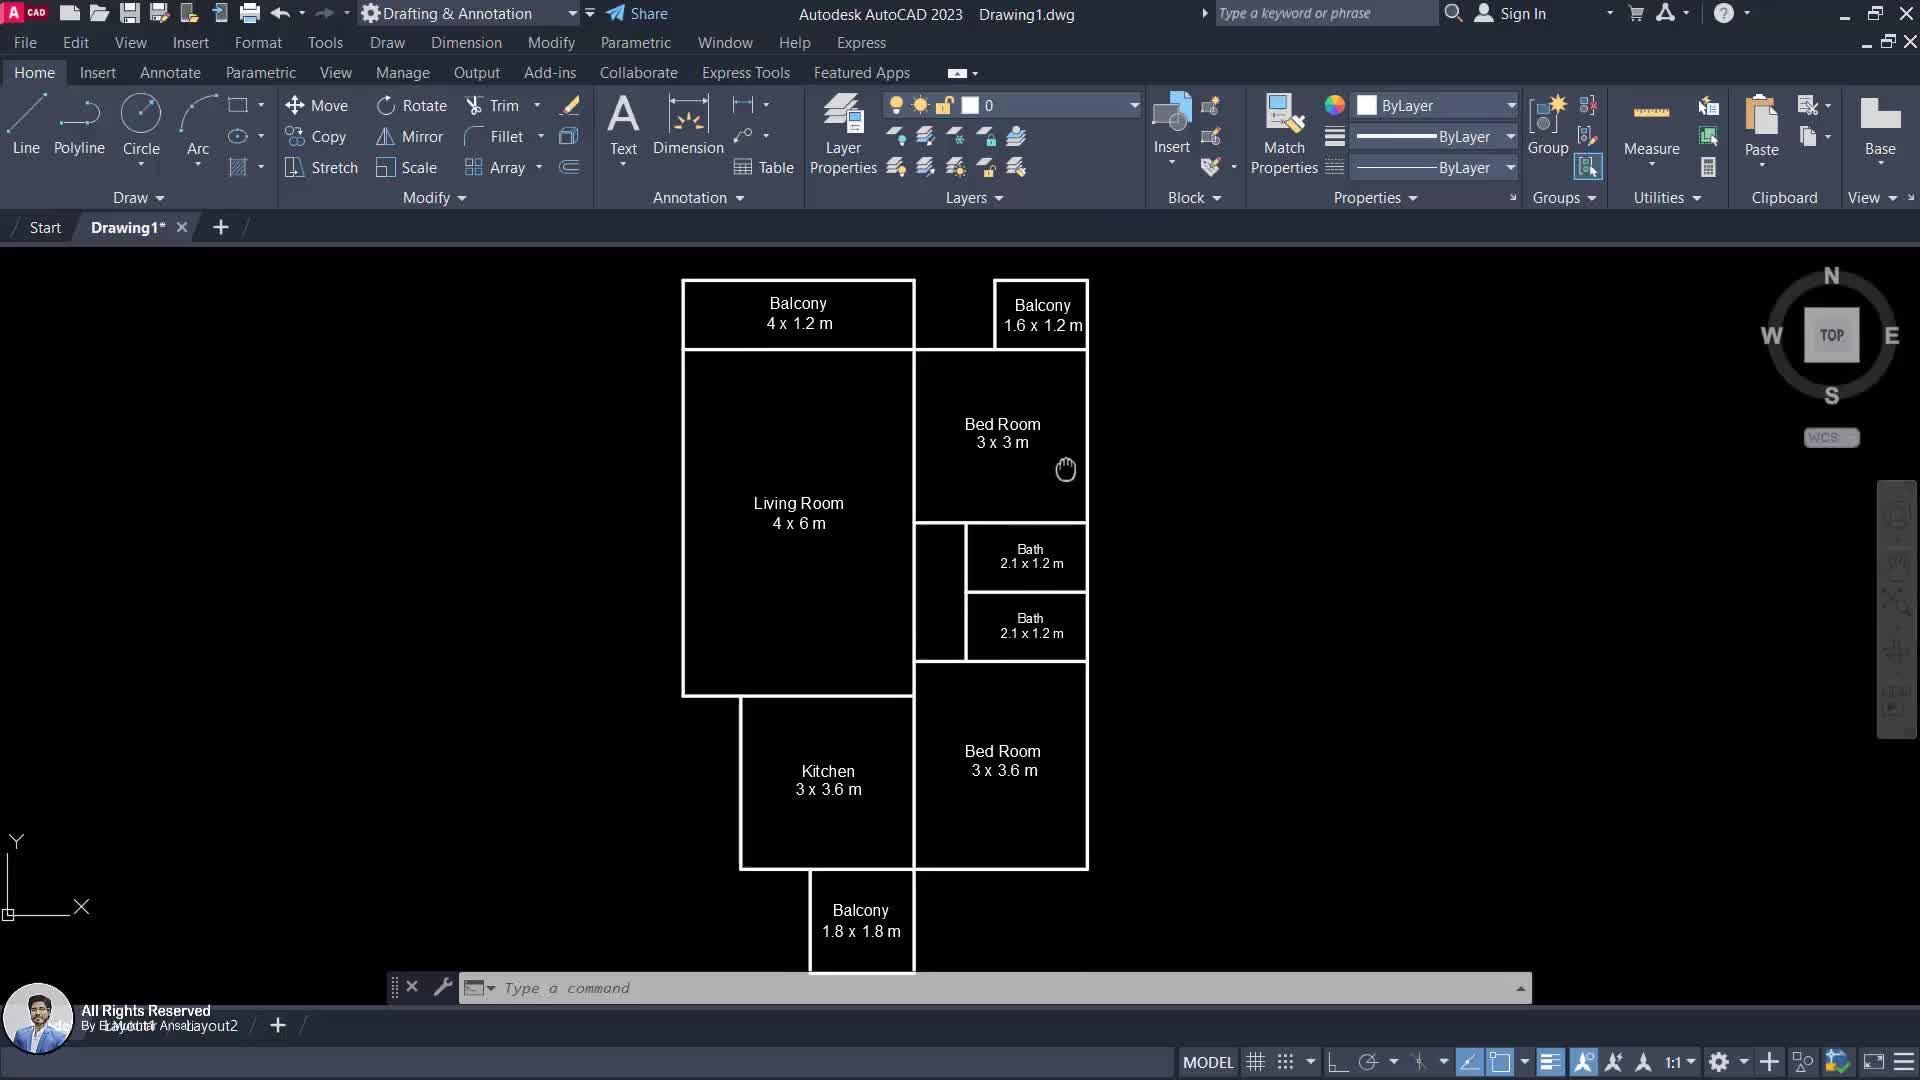Image resolution: width=1920 pixels, height=1080 pixels.
Task: Open the object color ByLayer swatch
Action: click(x=1436, y=105)
